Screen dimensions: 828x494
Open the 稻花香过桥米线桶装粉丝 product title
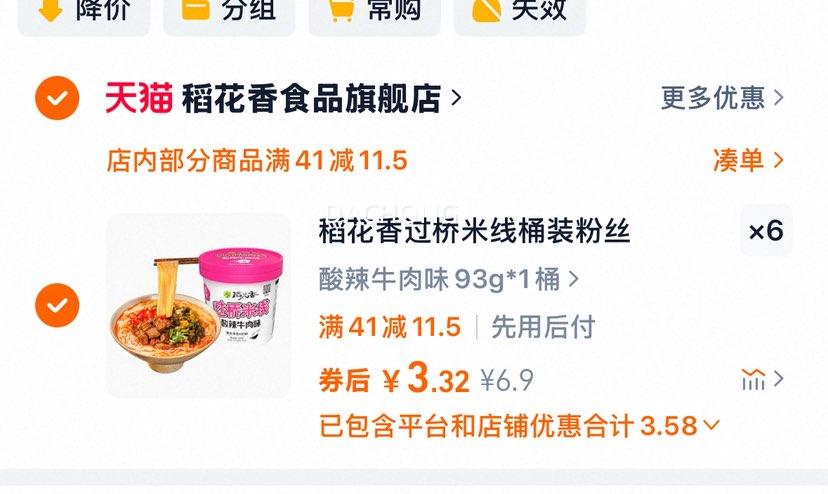474,231
